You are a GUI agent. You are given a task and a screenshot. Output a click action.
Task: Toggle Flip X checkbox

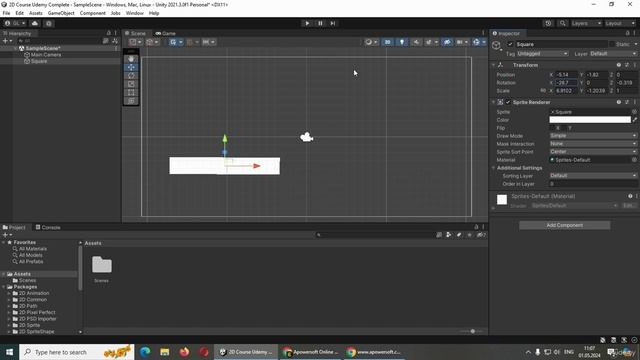pyautogui.click(x=552, y=128)
